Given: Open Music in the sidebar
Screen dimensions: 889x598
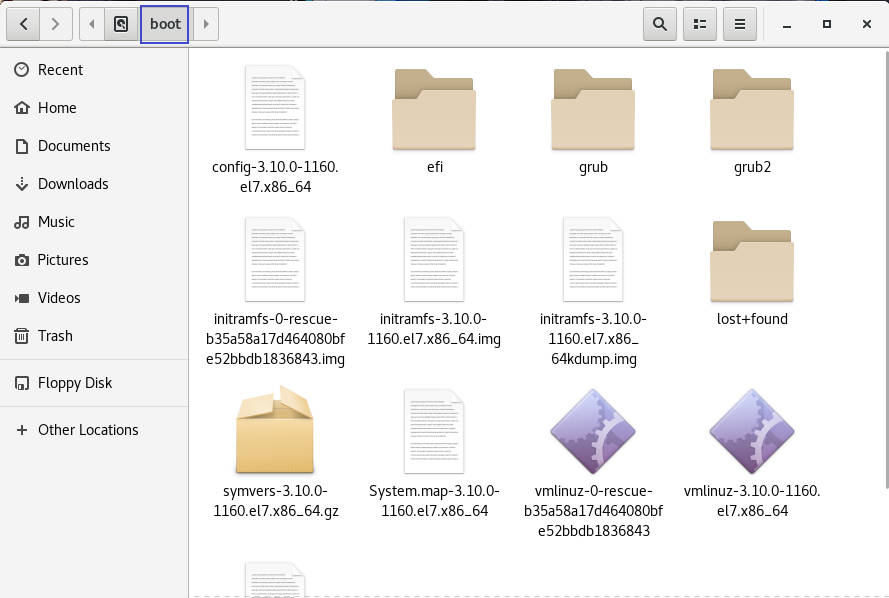Looking at the screenshot, I should (94, 222).
